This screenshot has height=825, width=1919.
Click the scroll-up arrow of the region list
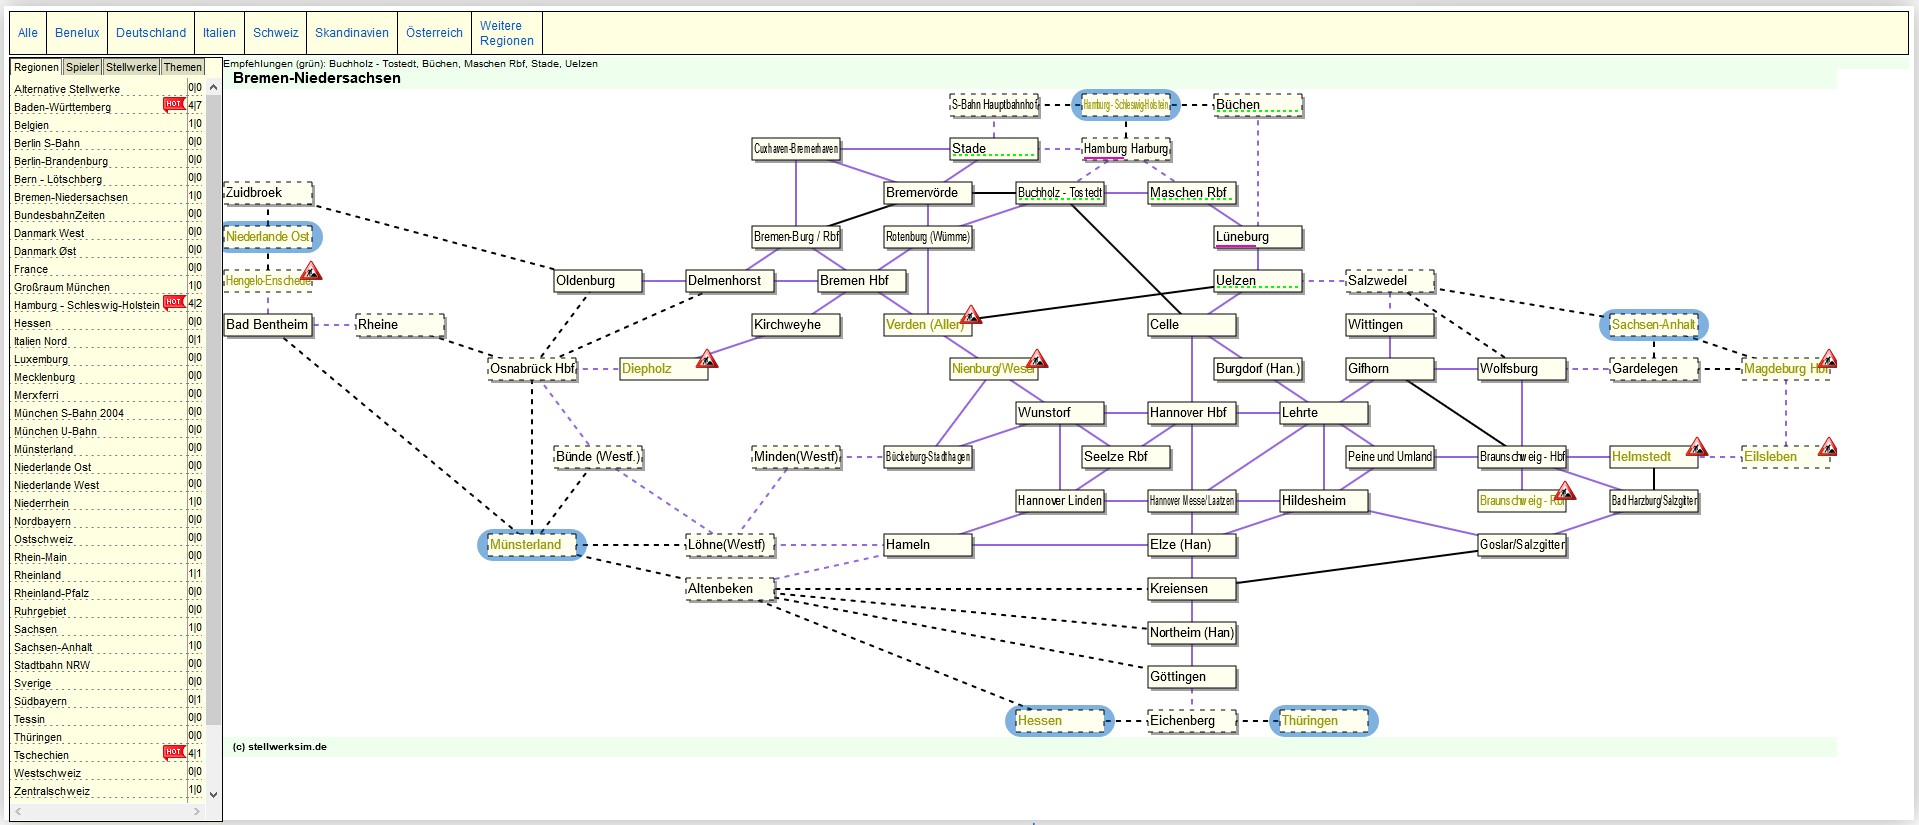(x=213, y=88)
